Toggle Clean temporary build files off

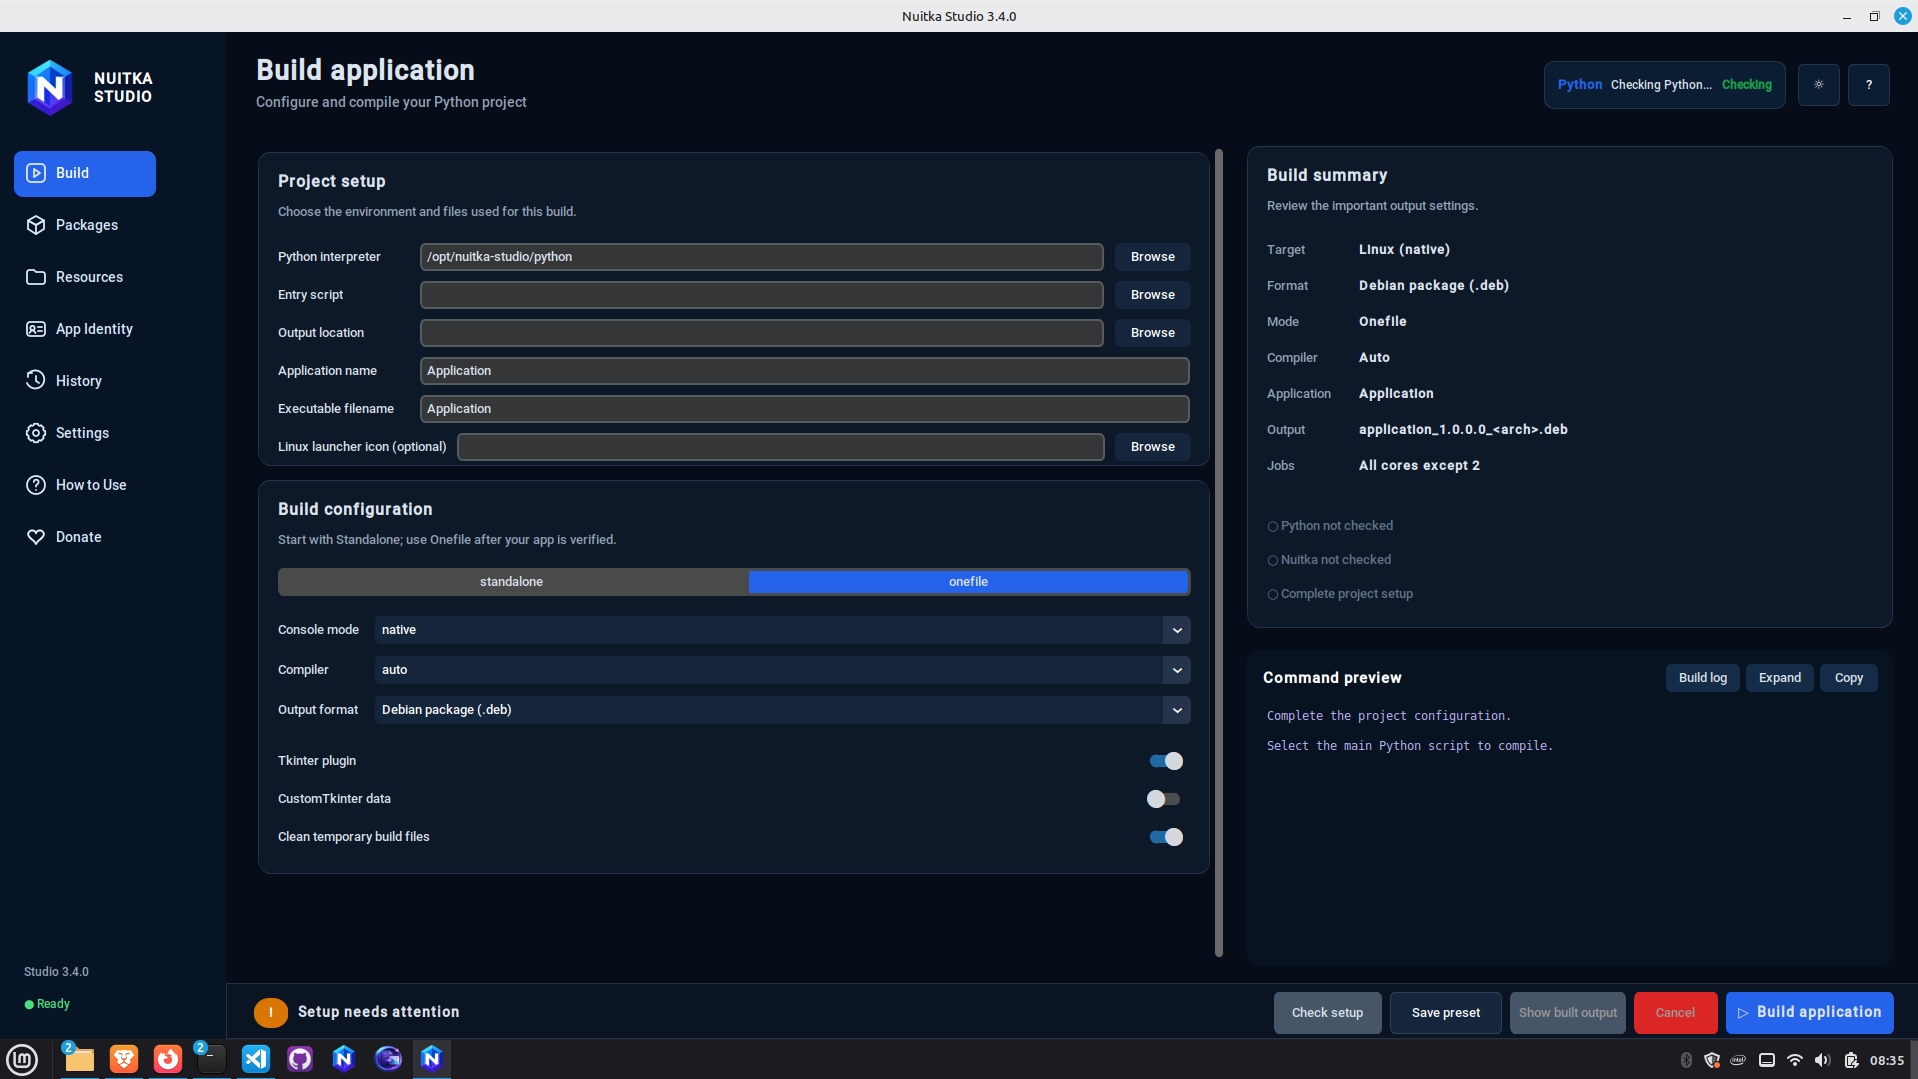[1165, 837]
